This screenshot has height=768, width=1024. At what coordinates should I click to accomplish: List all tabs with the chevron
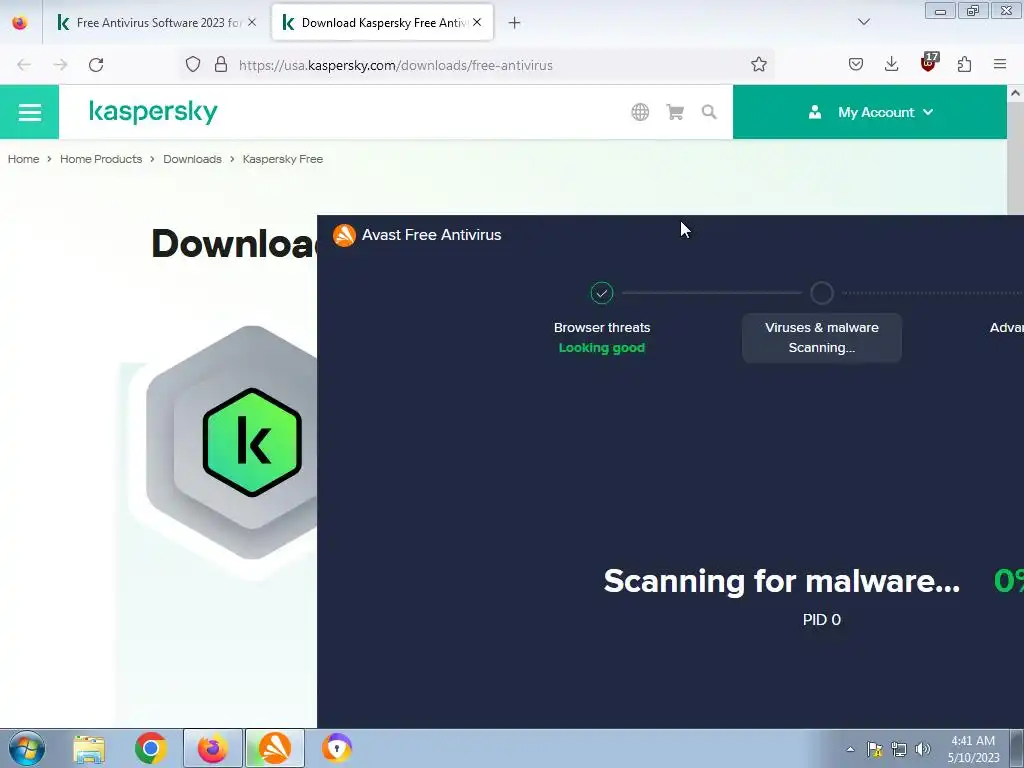coord(864,22)
